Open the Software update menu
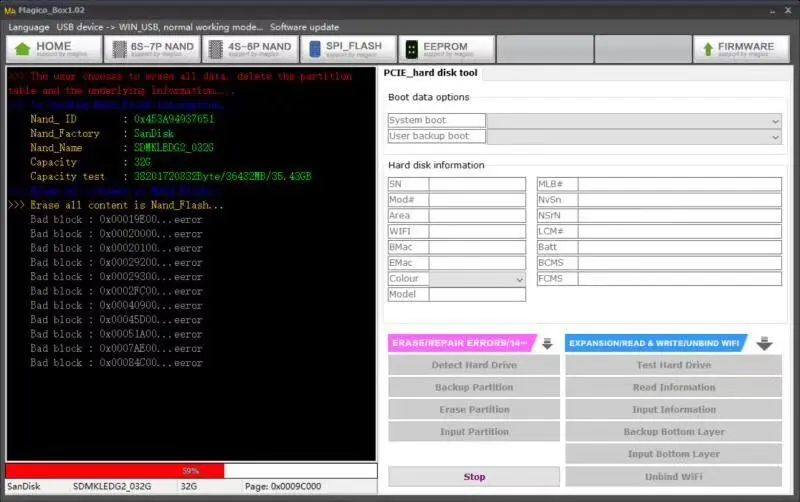 305,27
